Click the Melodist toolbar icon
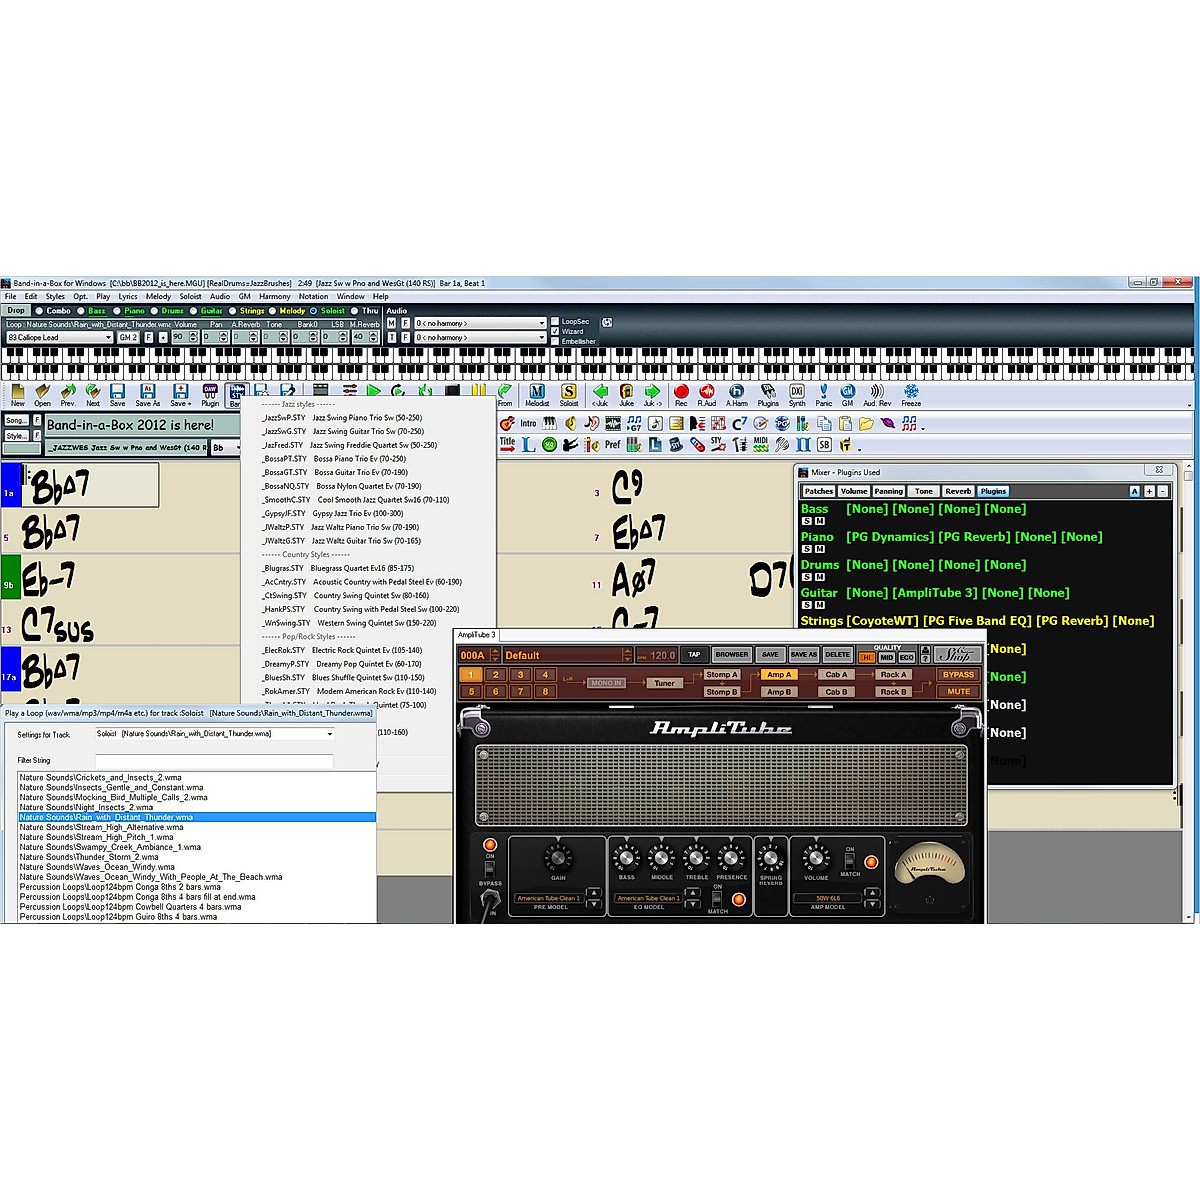Image resolution: width=1200 pixels, height=1200 pixels. (537, 393)
